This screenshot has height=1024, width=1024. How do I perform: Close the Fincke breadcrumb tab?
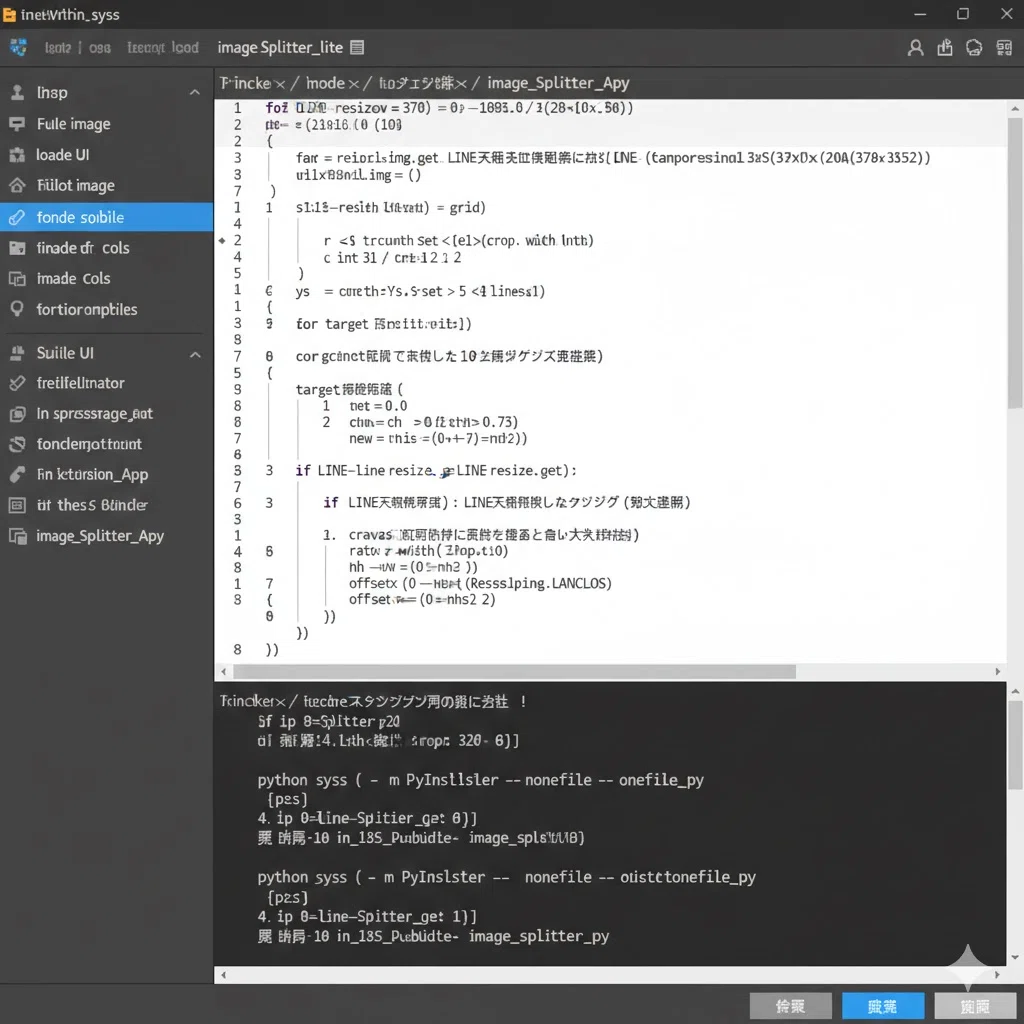(x=280, y=84)
